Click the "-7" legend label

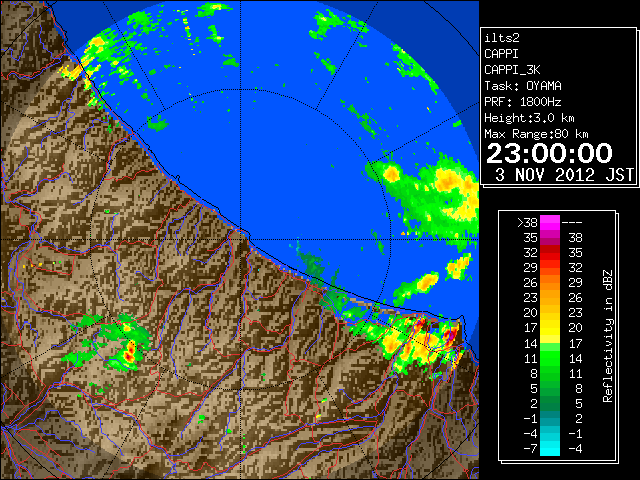530,449
